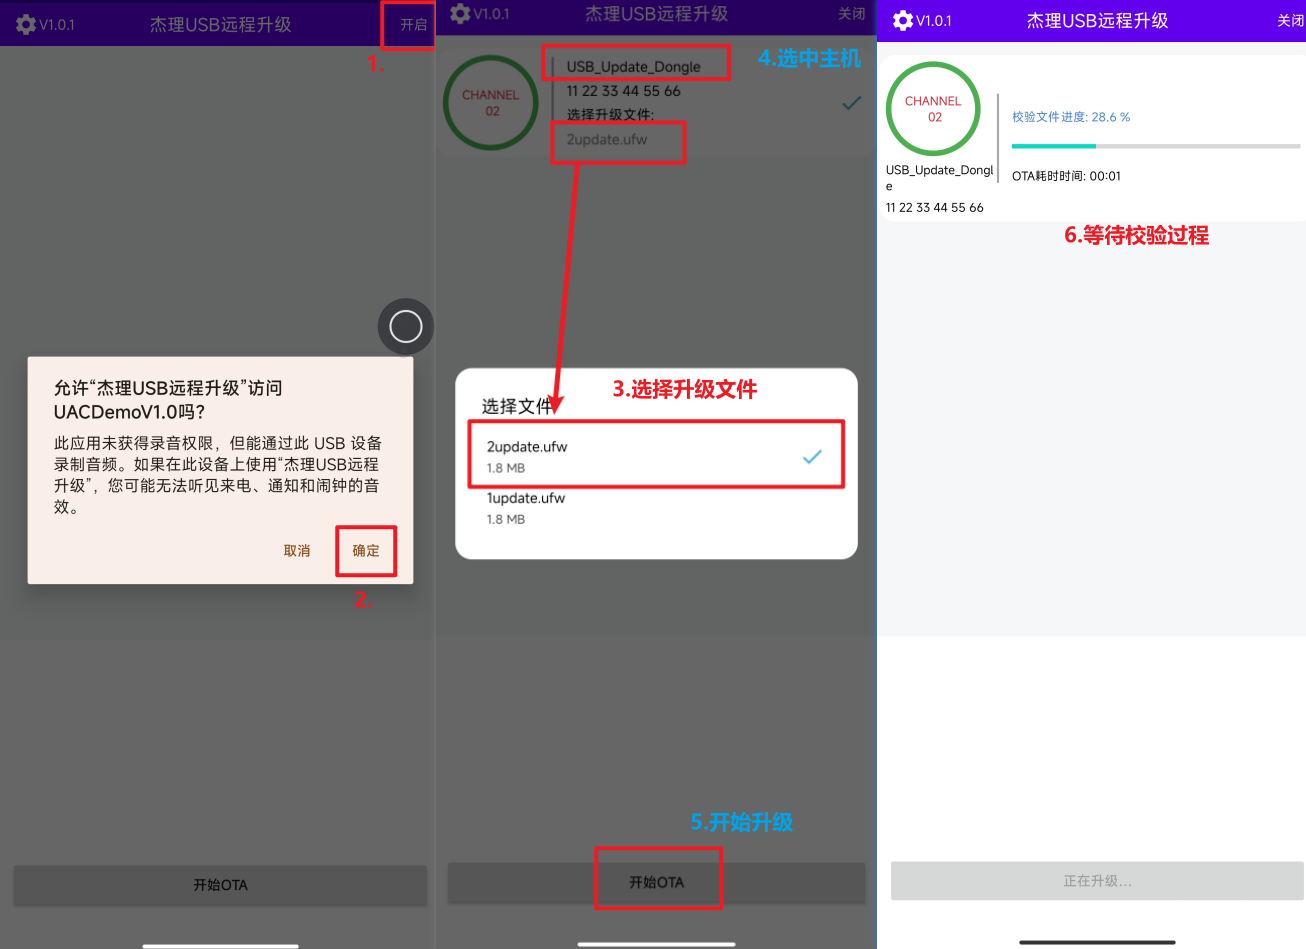Cancel permission dialog with 取消

297,551
